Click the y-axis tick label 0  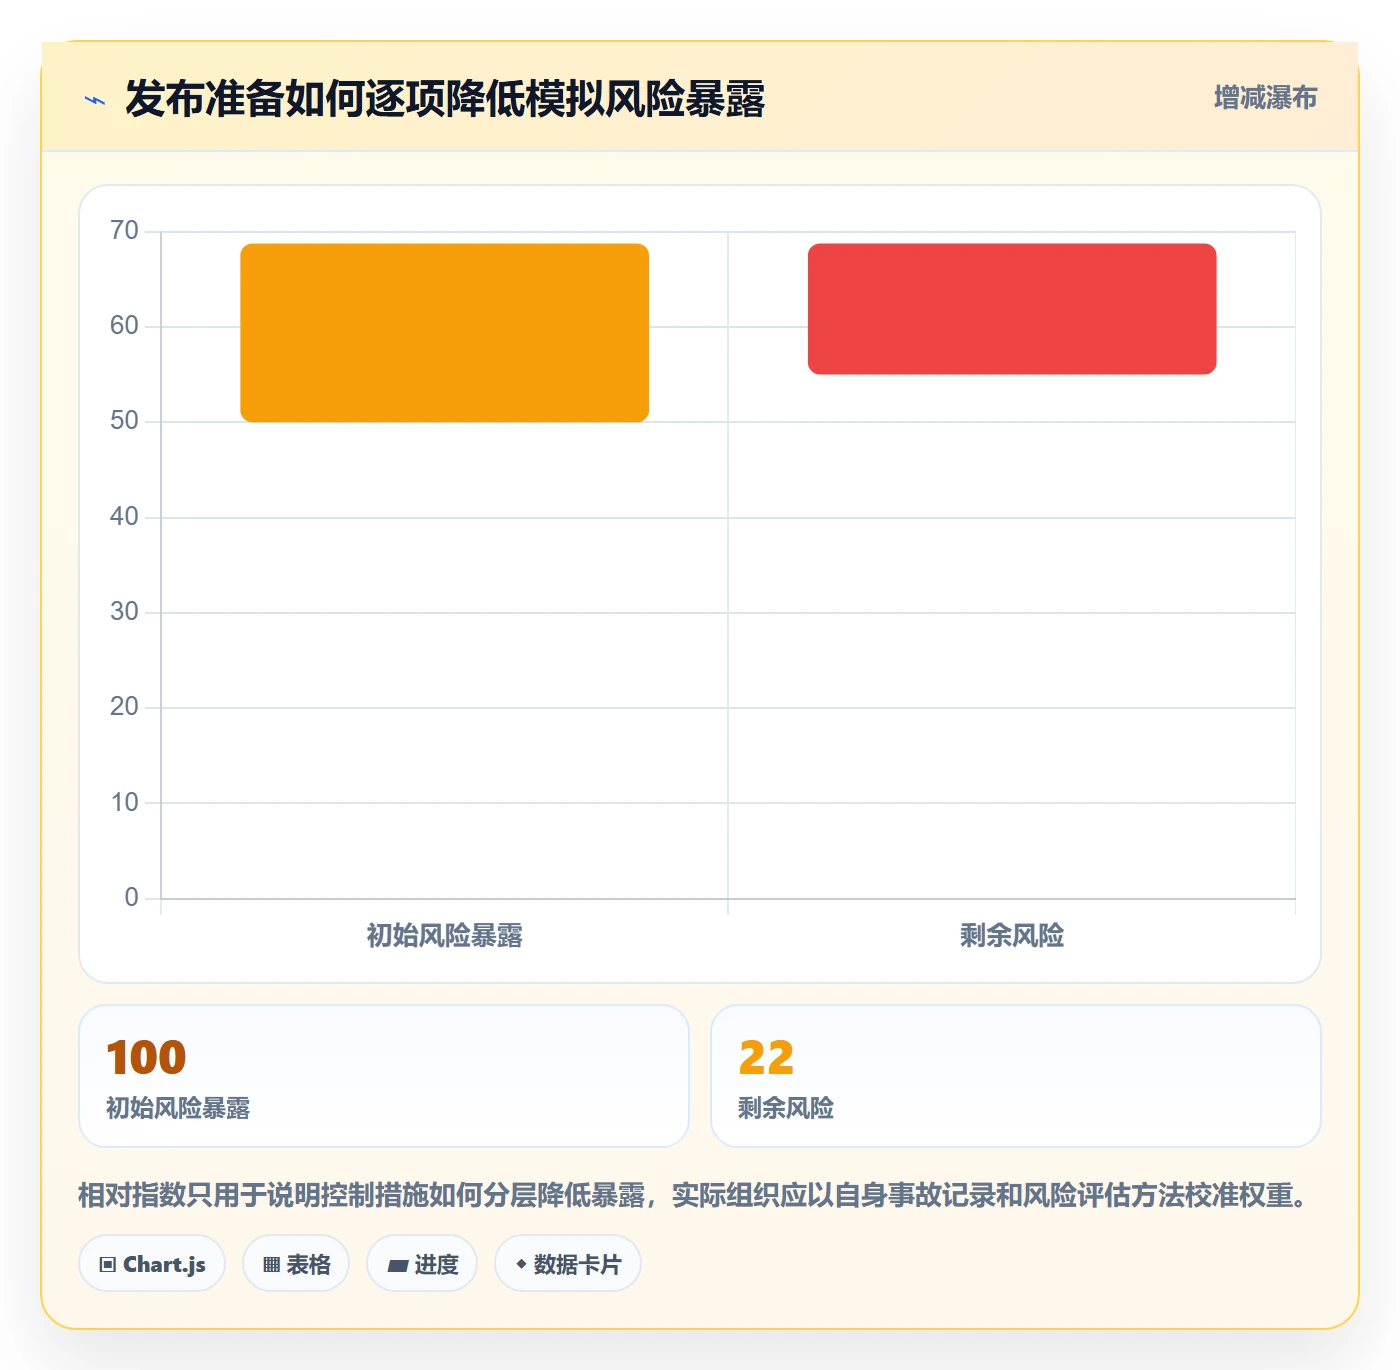[132, 898]
